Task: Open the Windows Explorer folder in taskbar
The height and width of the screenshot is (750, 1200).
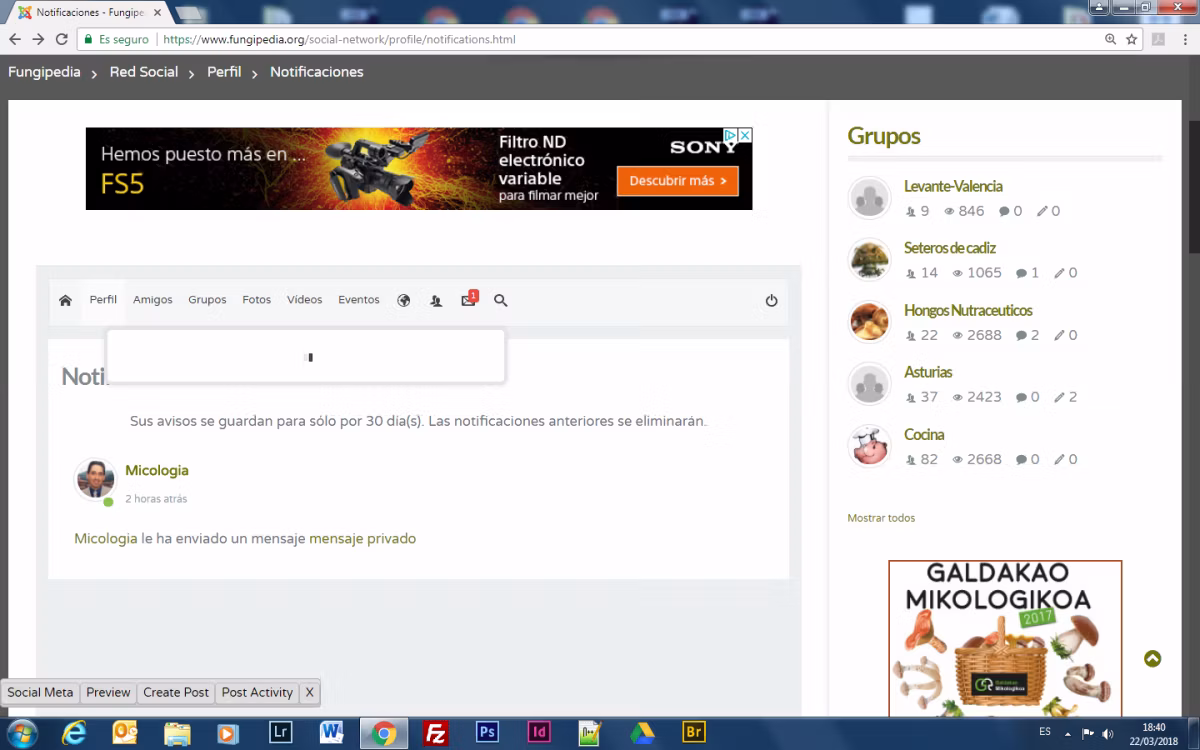Action: 177,732
